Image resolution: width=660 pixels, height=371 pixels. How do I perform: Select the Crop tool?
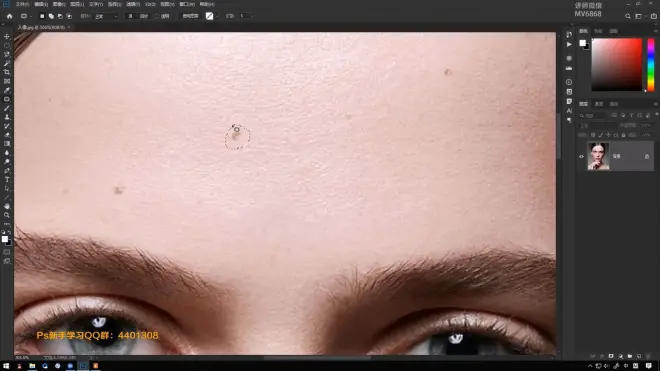(x=7, y=72)
